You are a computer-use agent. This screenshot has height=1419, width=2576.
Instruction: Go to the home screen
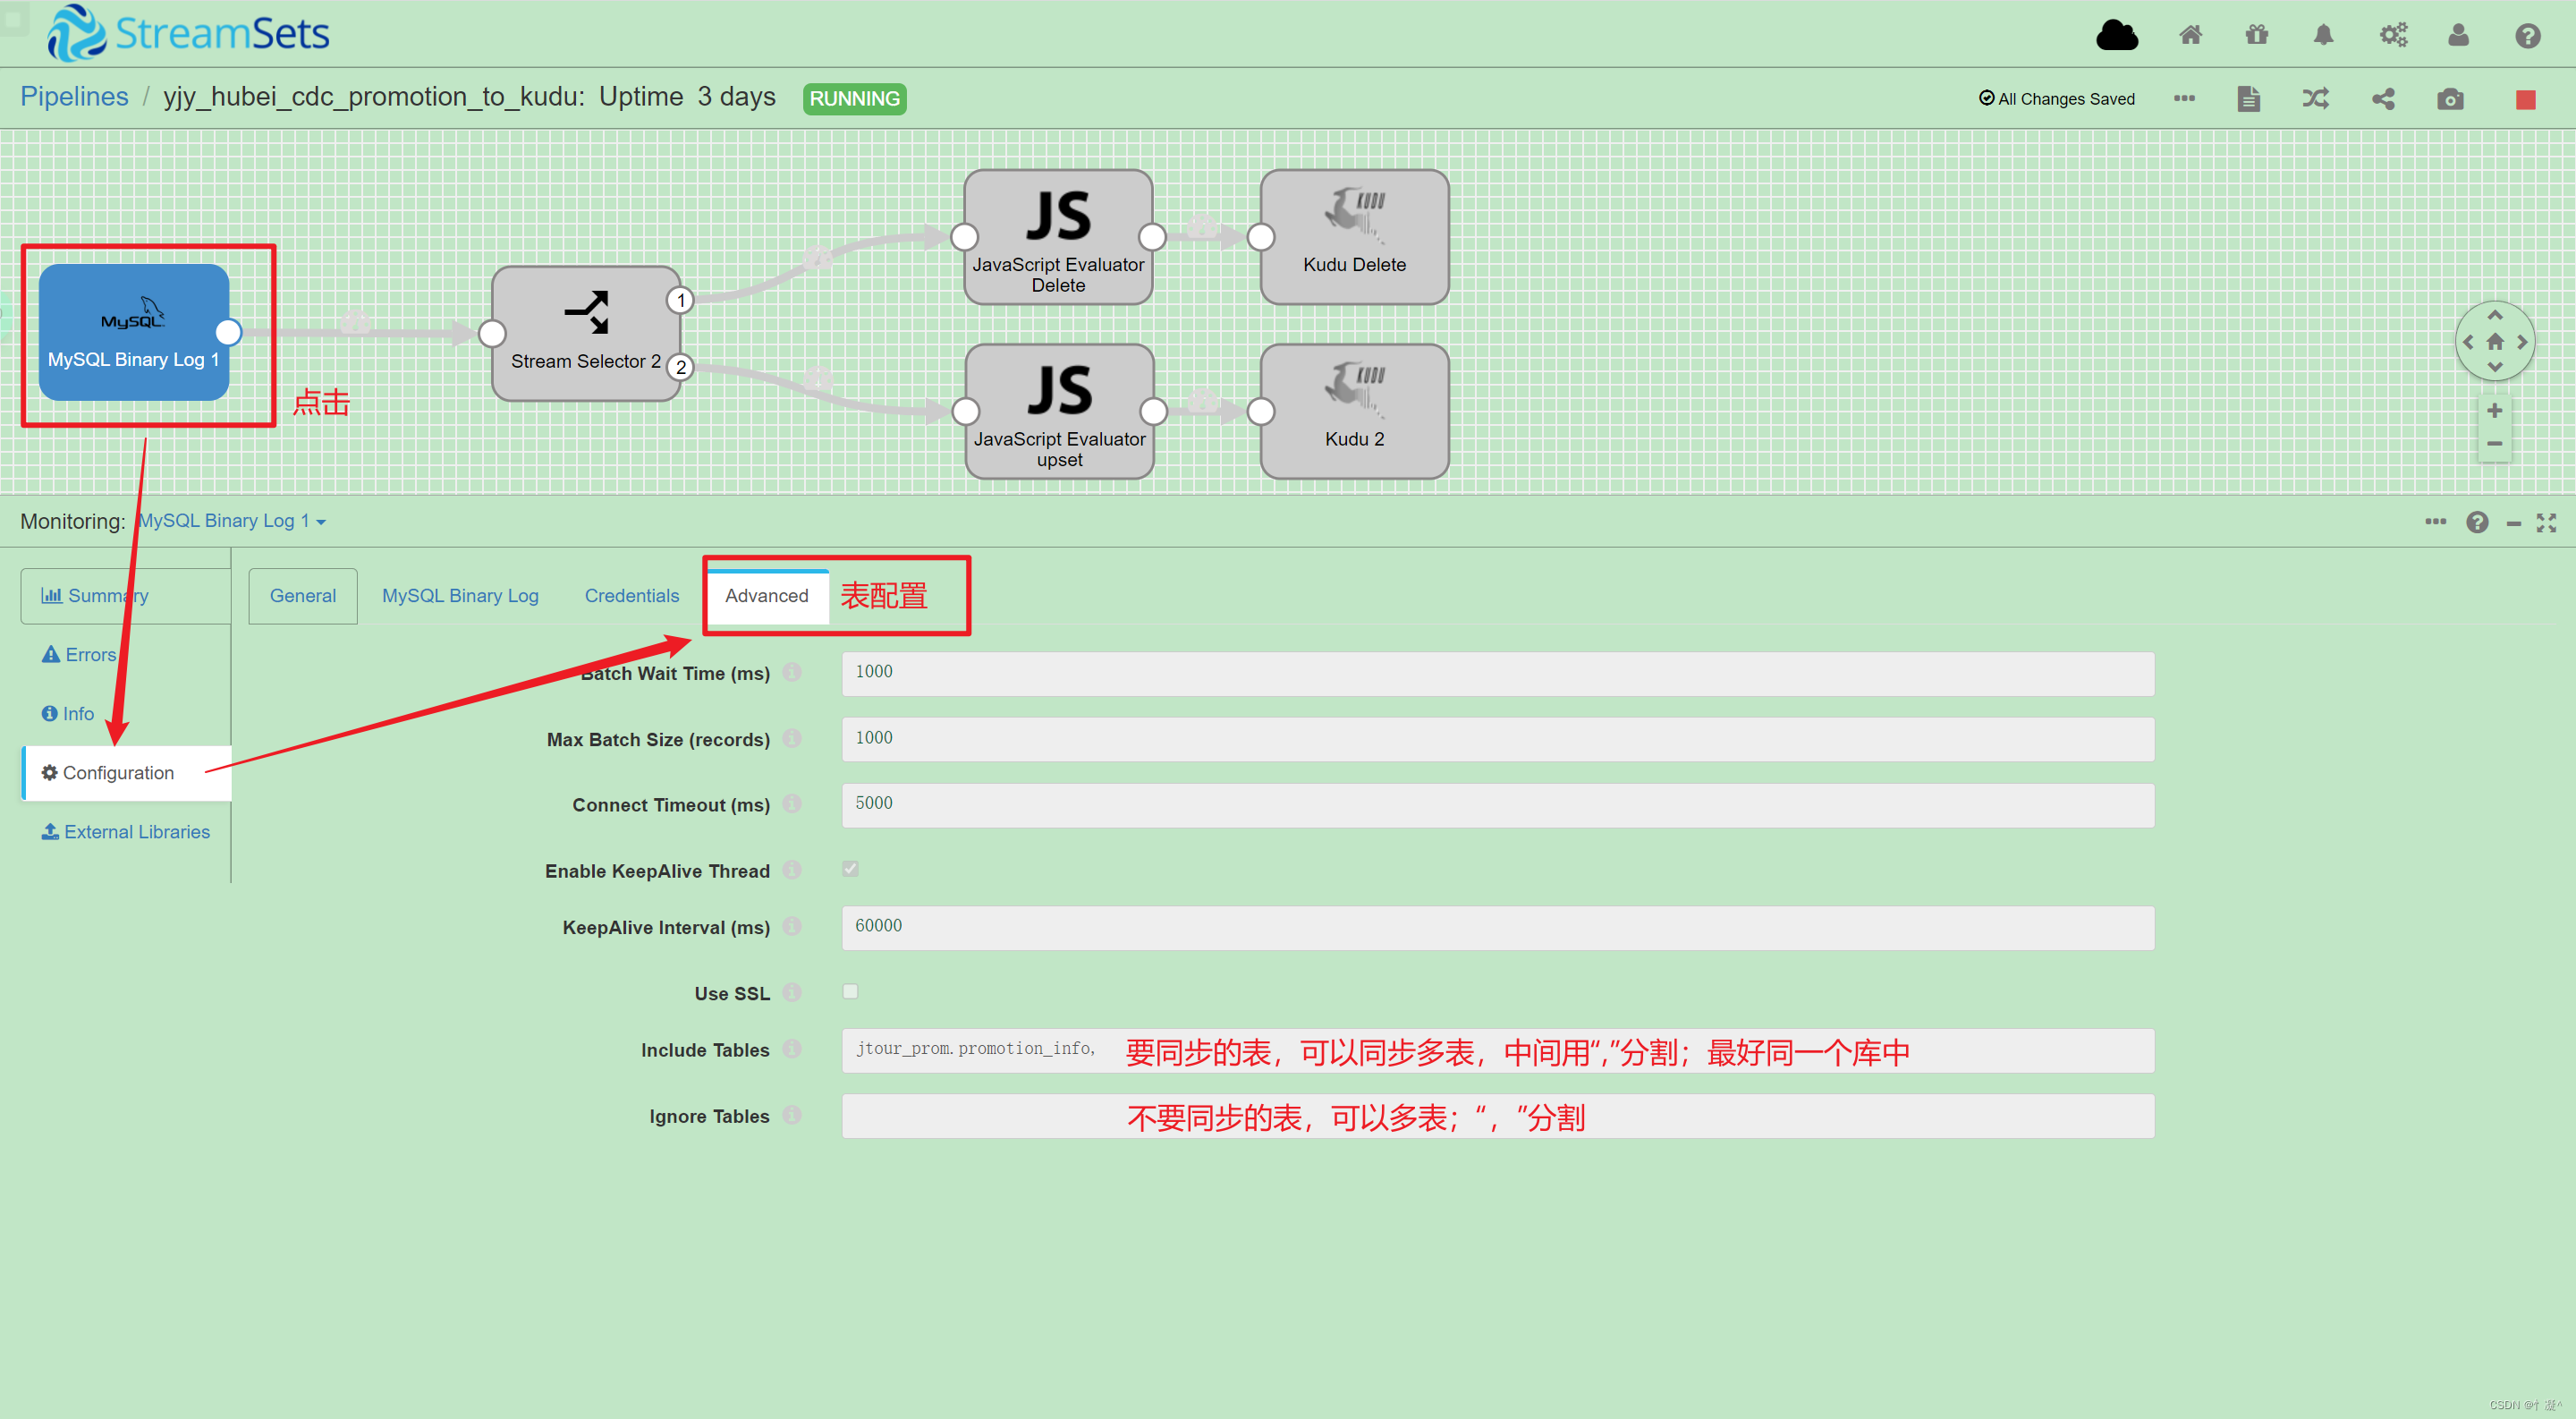click(2190, 34)
